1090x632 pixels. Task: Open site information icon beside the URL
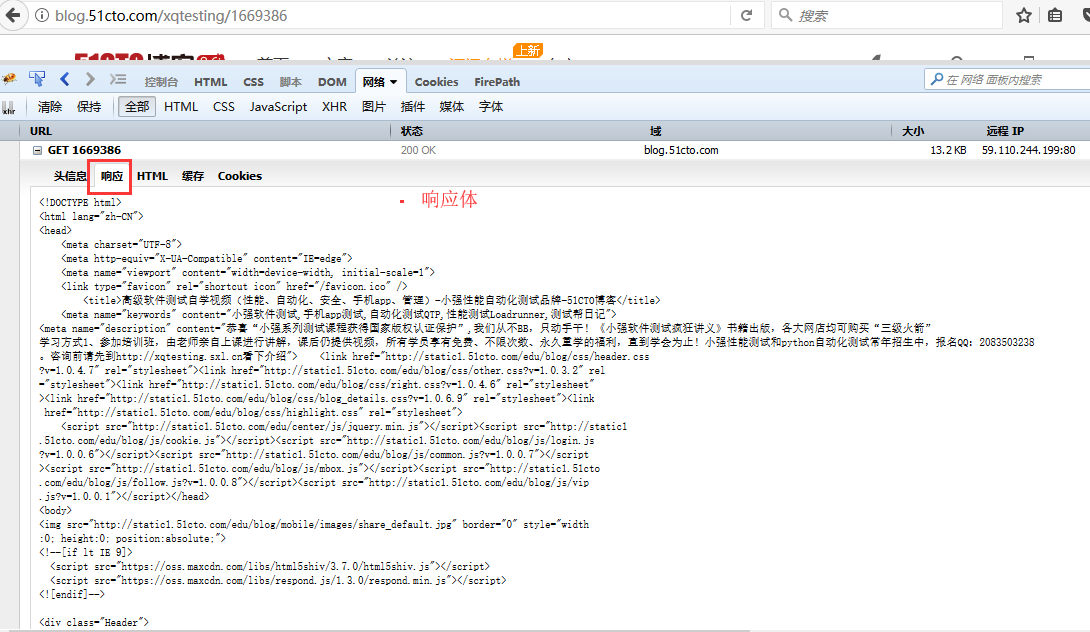[42, 15]
